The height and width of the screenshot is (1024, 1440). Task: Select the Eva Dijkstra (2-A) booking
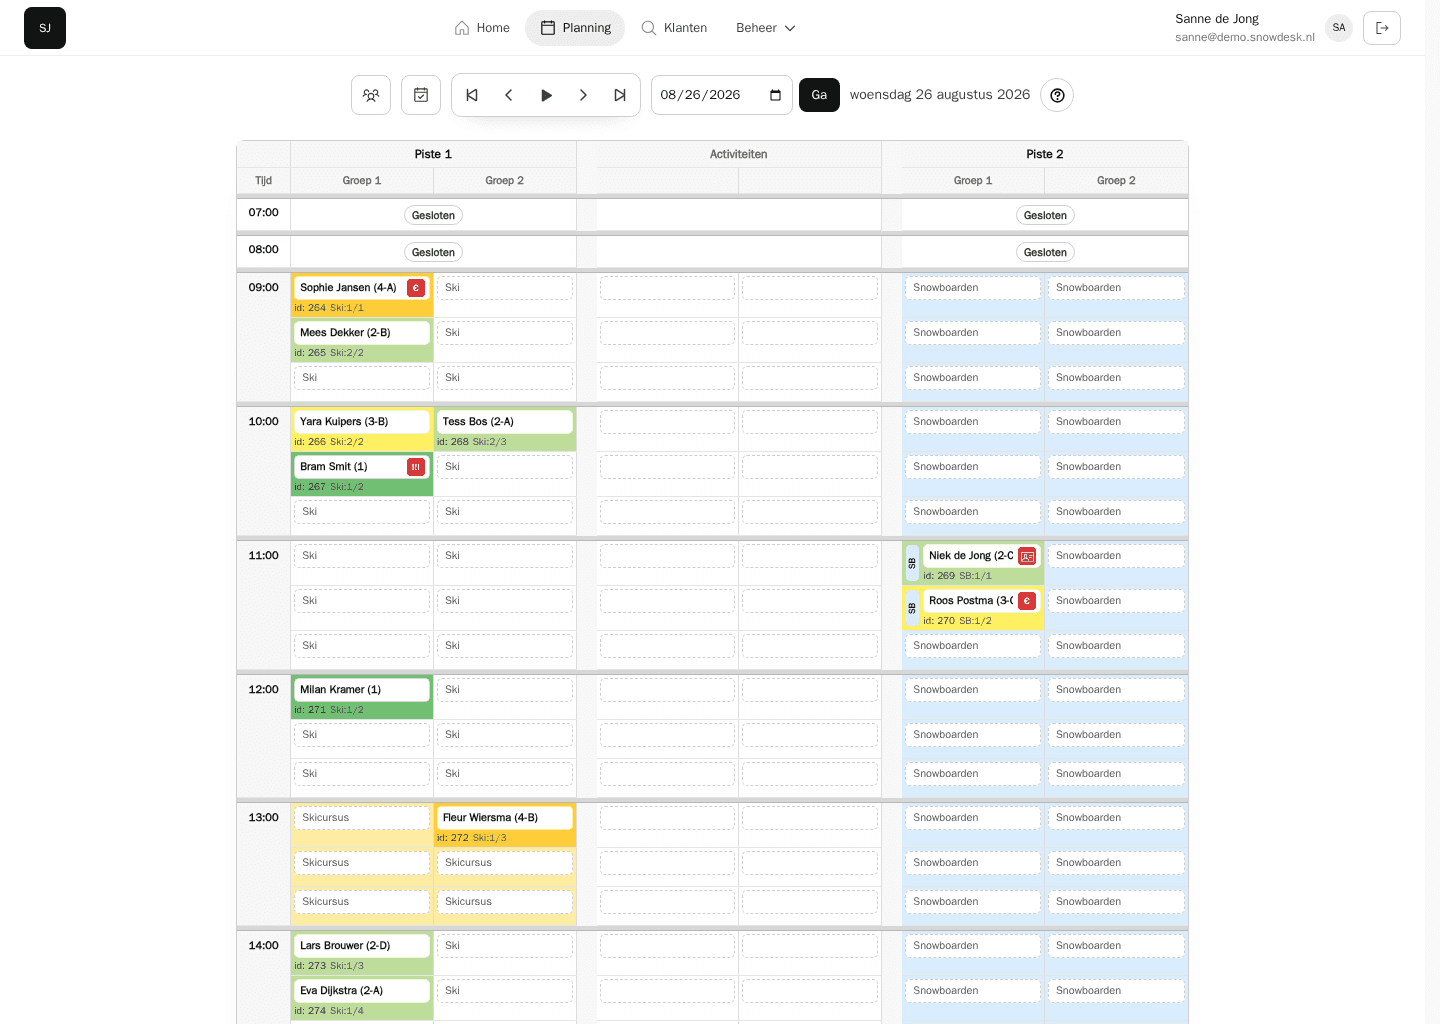click(362, 991)
